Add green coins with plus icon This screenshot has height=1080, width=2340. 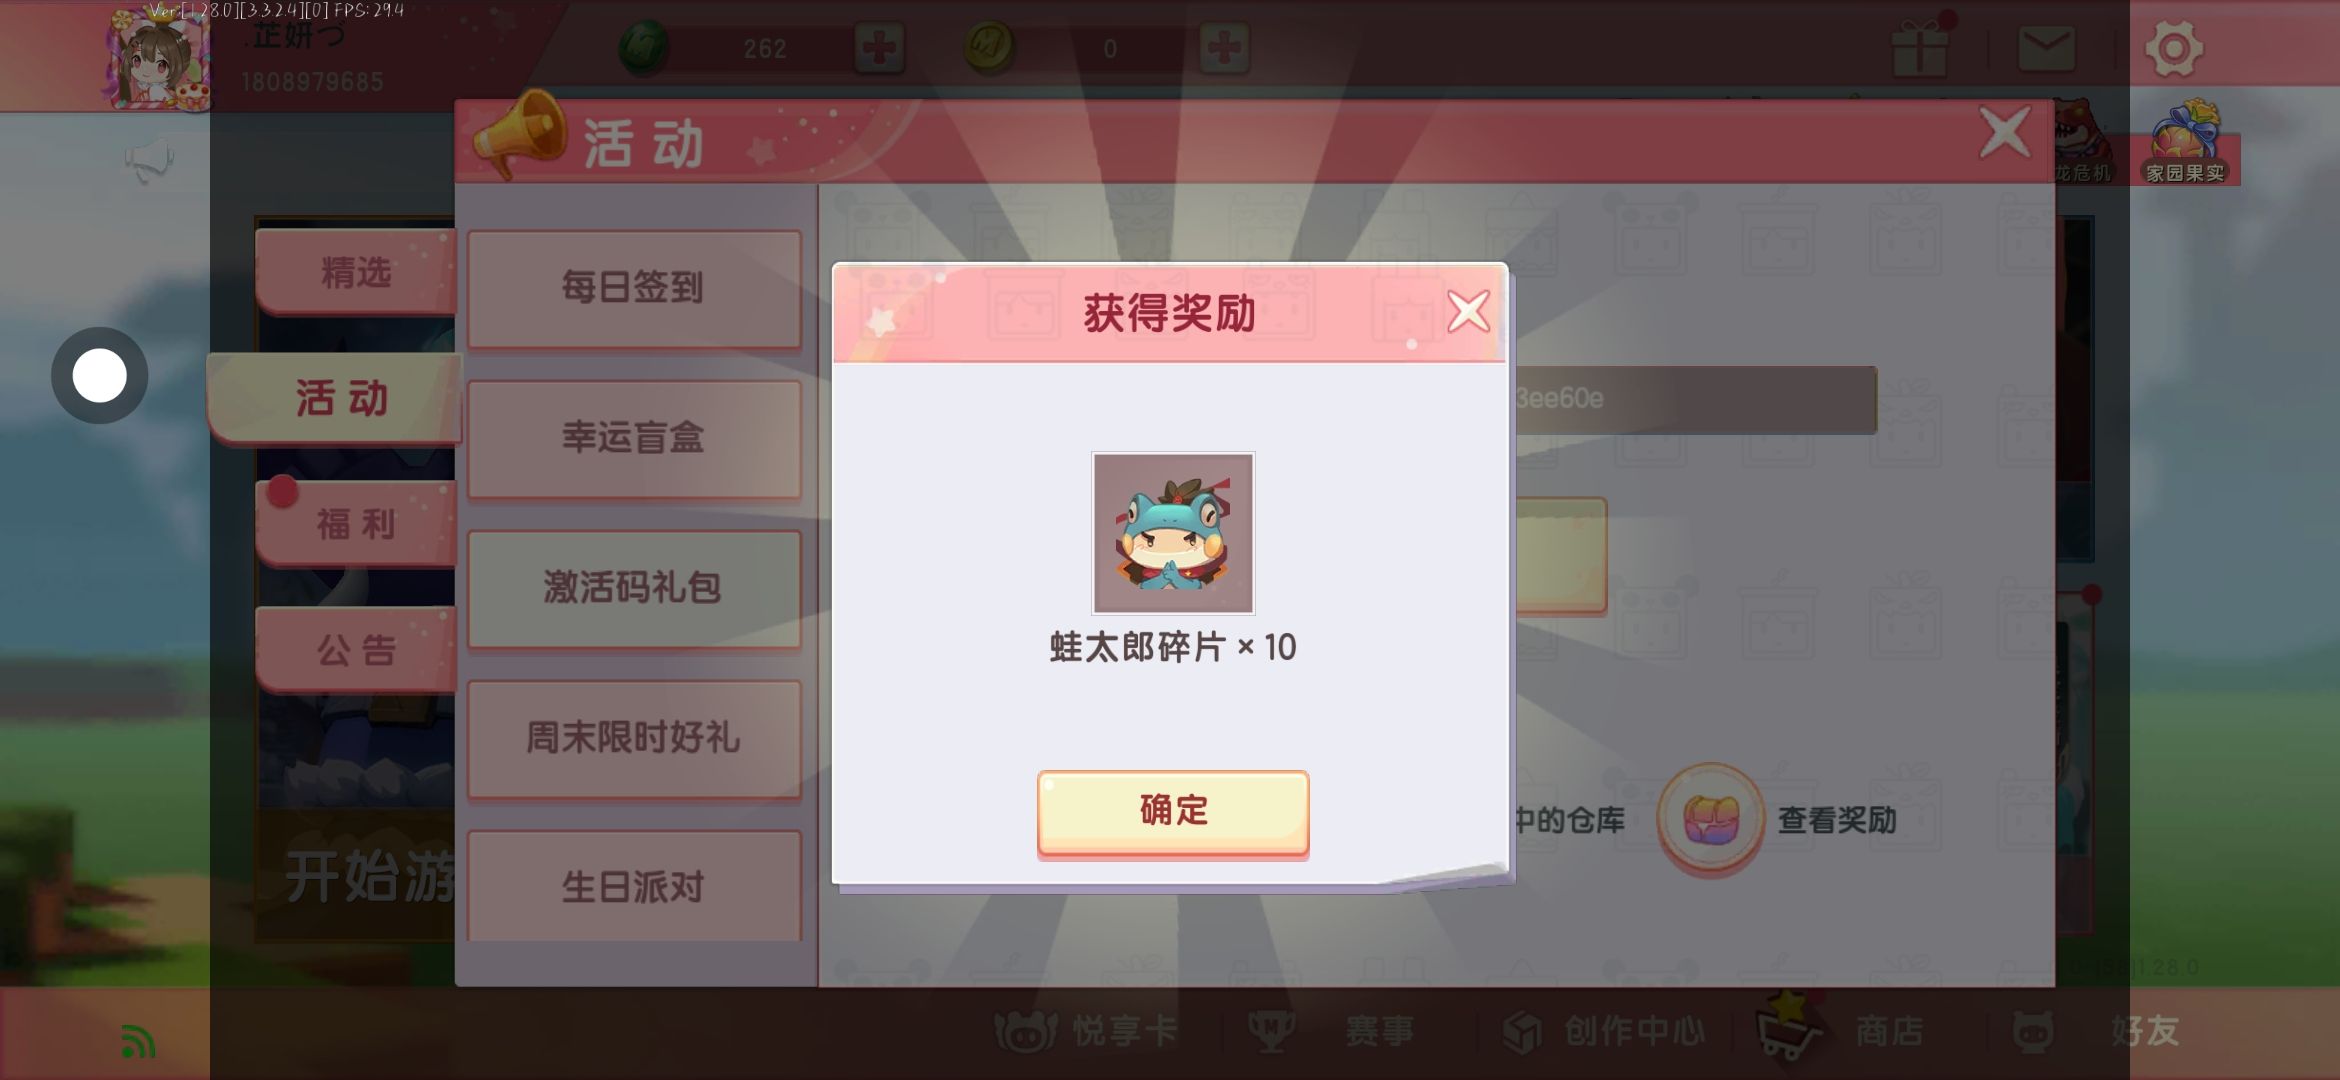(x=879, y=48)
